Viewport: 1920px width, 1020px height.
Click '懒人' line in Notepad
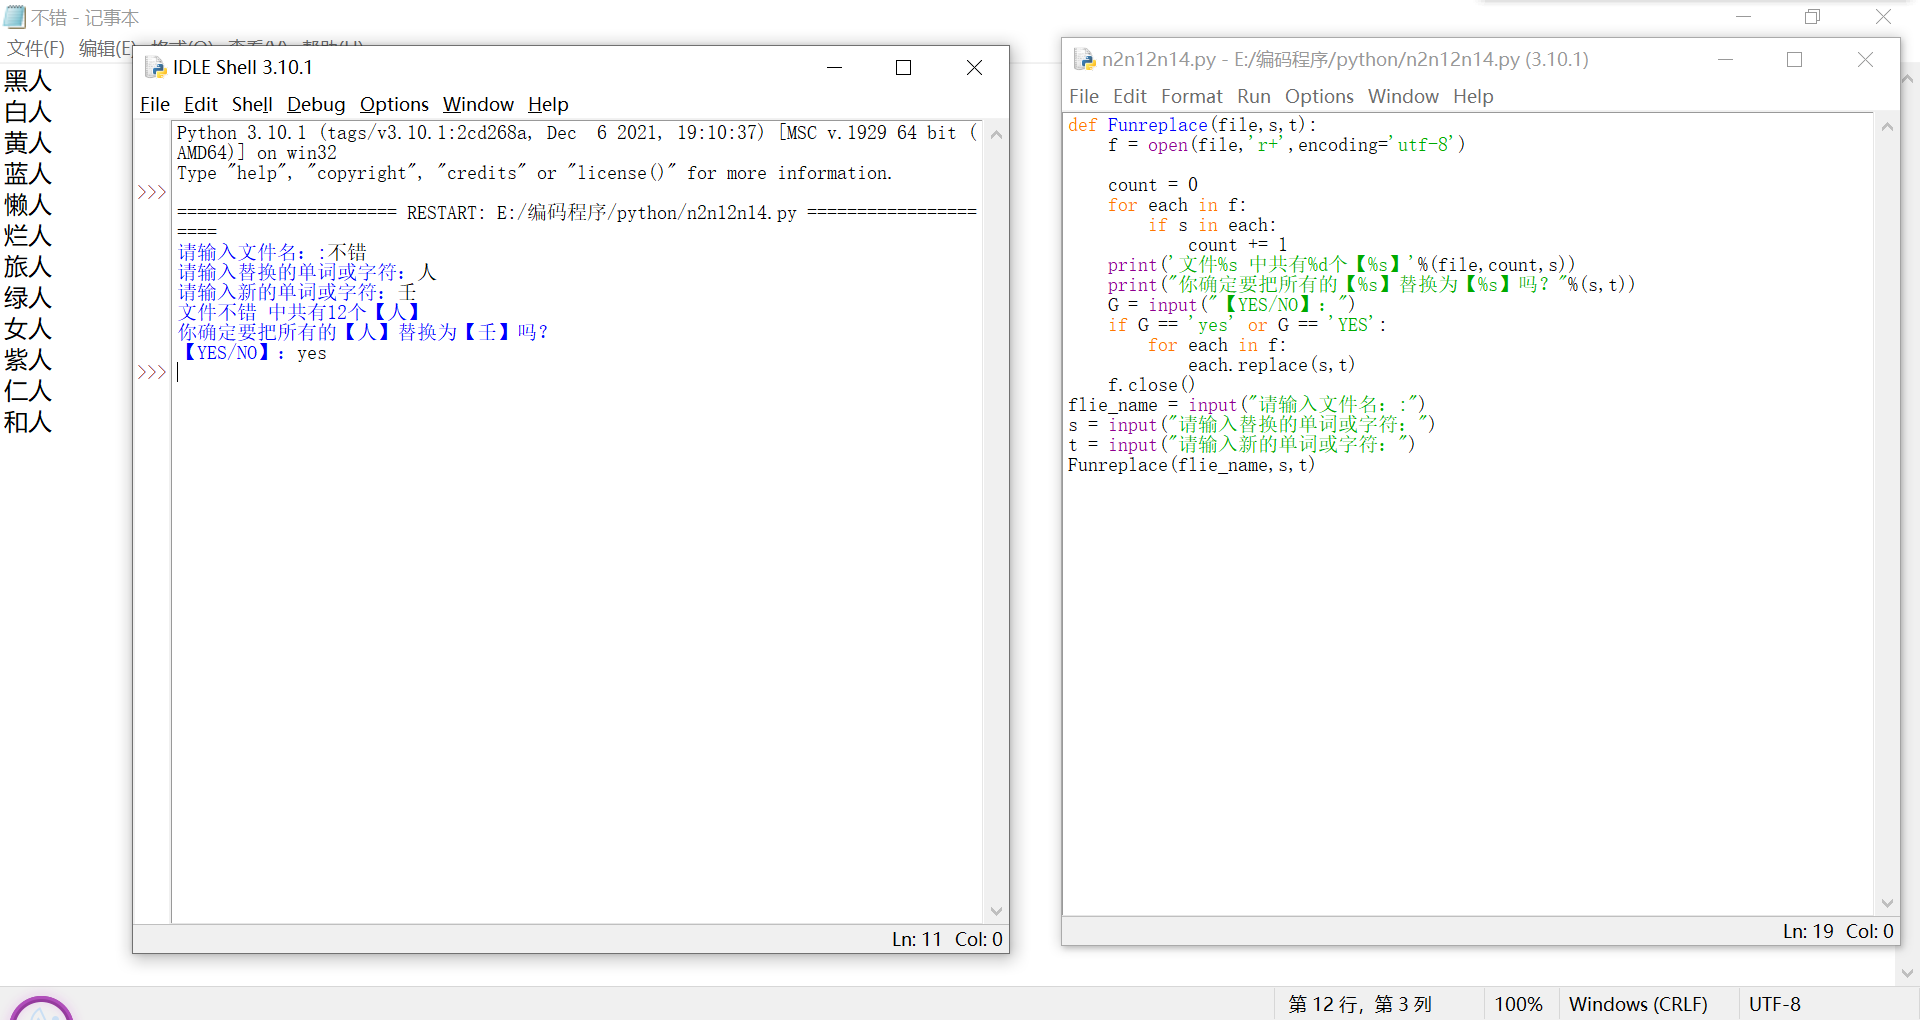pyautogui.click(x=28, y=205)
